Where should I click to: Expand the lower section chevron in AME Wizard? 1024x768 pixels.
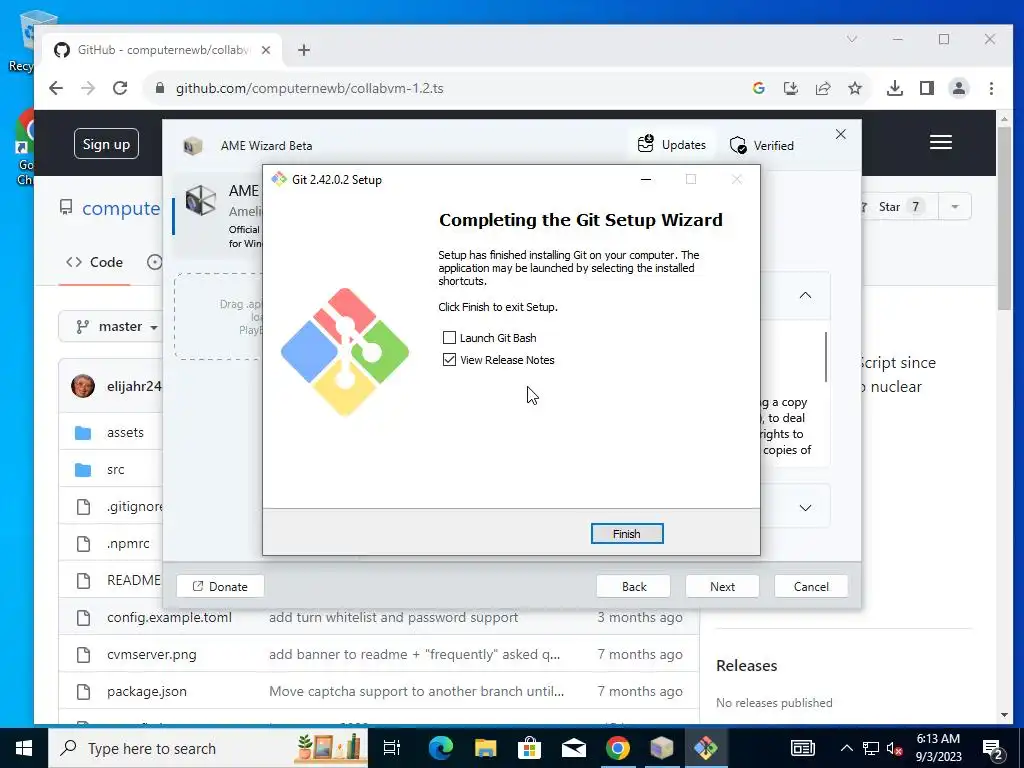tap(805, 507)
